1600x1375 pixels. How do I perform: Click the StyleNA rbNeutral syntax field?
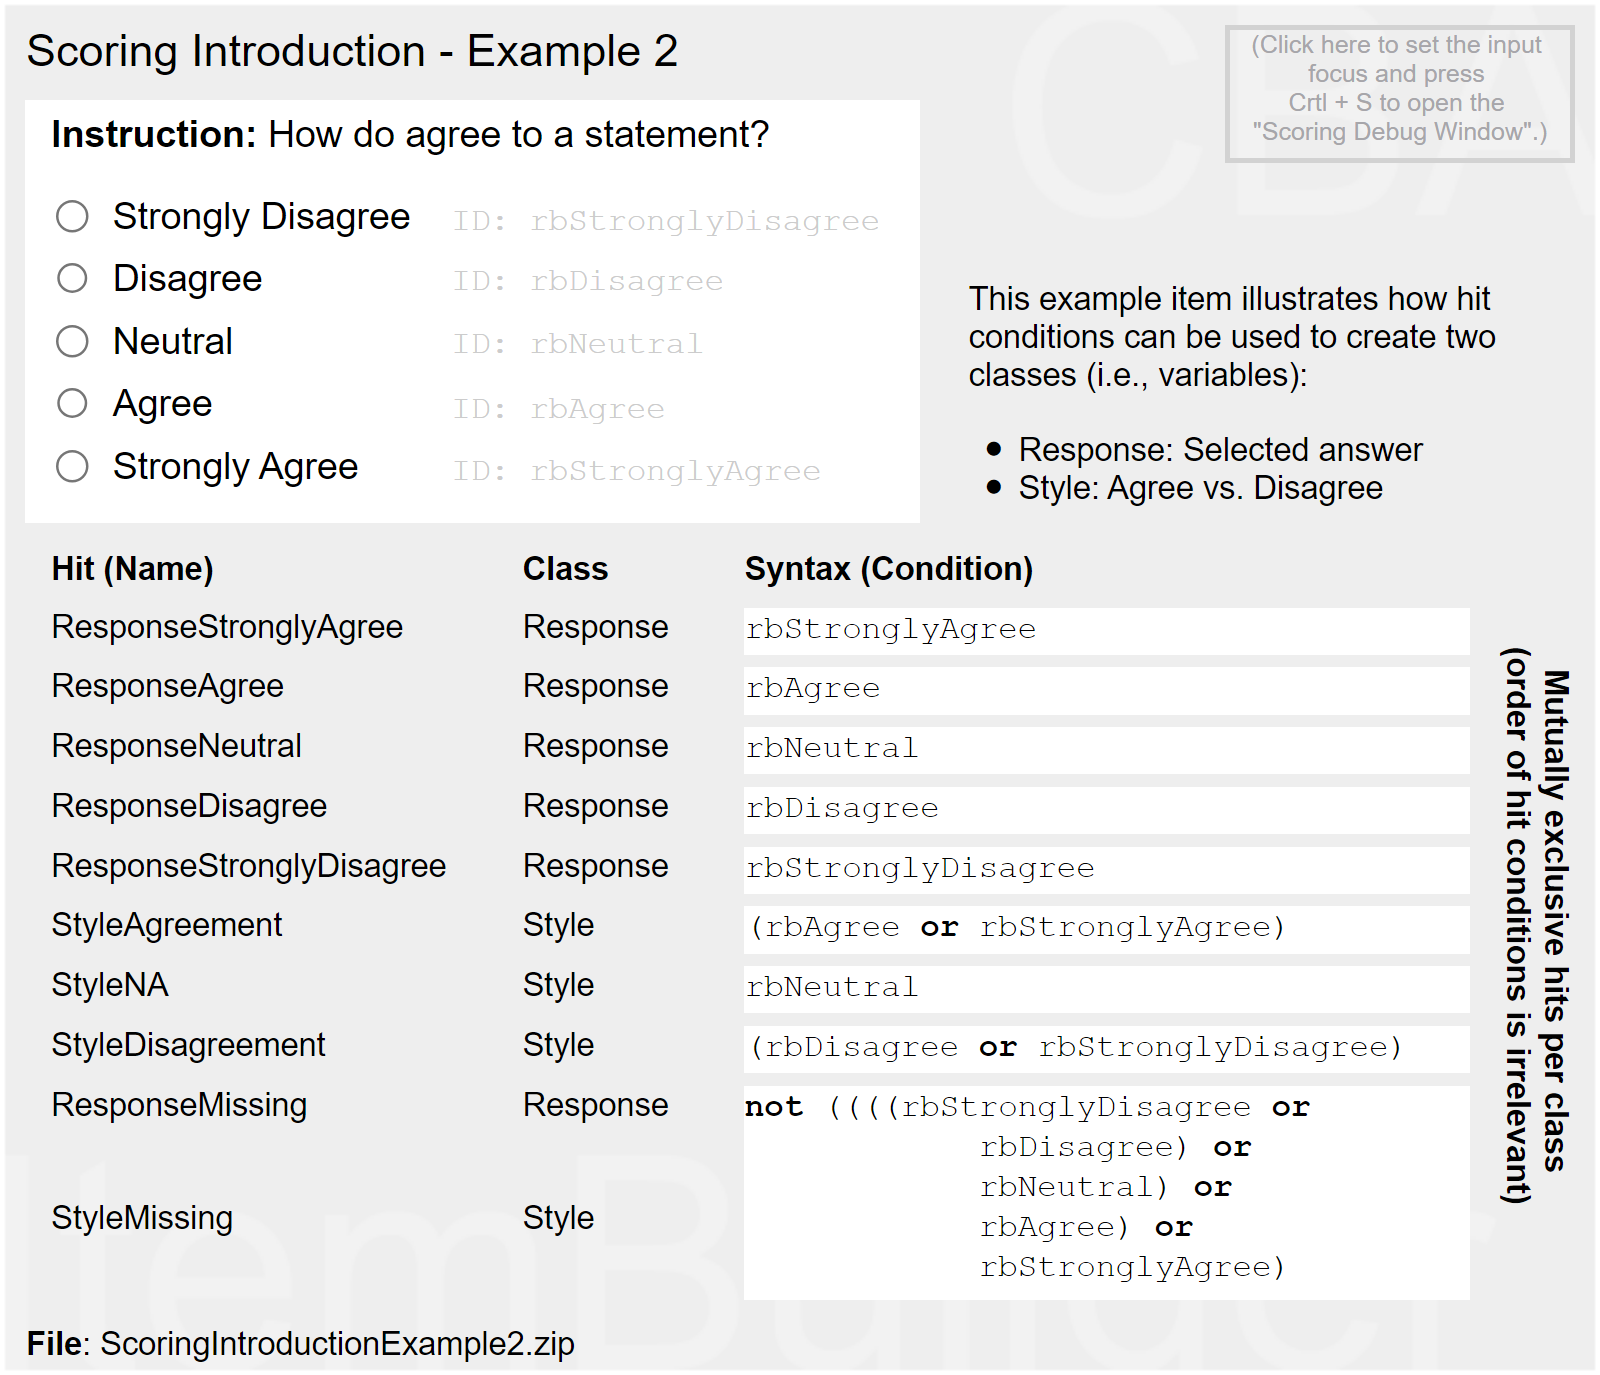pos(1105,988)
